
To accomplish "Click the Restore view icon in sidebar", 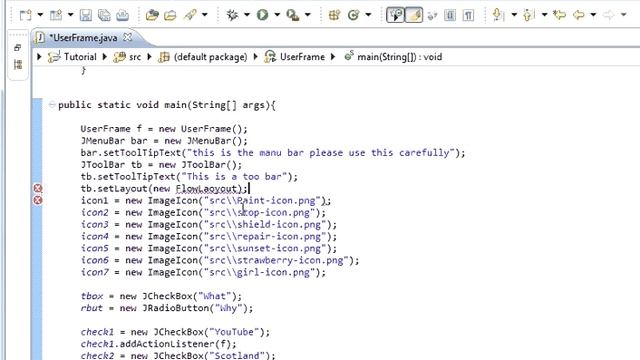I will pyautogui.click(x=18, y=48).
